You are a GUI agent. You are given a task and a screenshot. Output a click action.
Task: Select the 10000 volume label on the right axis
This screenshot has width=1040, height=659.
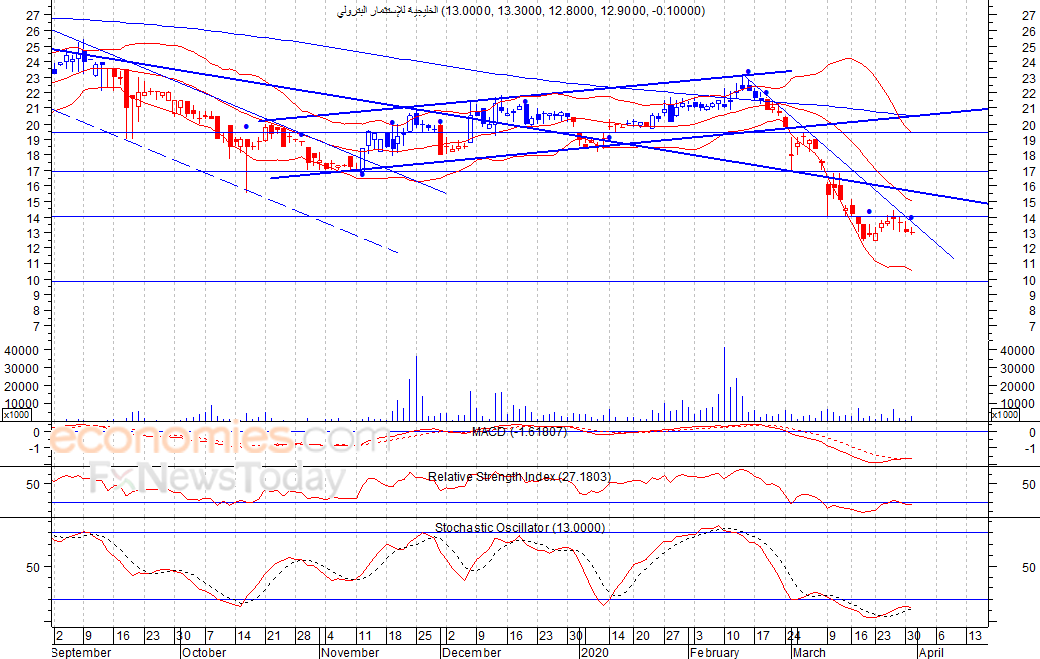(1017, 404)
